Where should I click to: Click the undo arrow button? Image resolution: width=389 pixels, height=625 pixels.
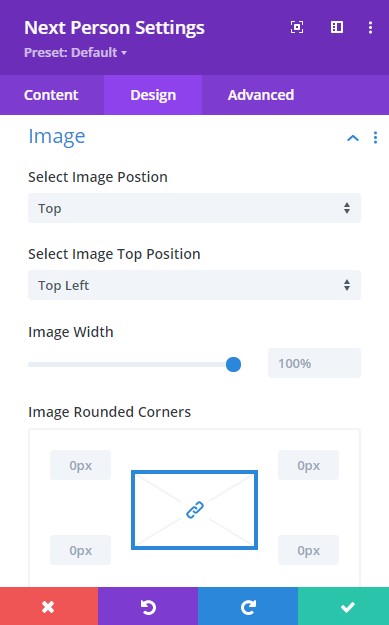click(x=148, y=606)
